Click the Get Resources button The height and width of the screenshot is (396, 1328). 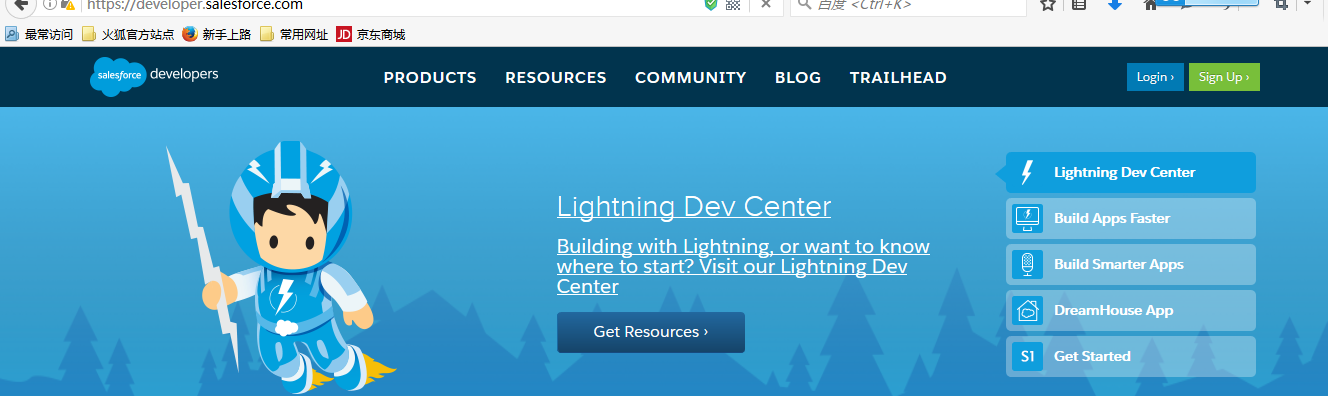point(651,332)
